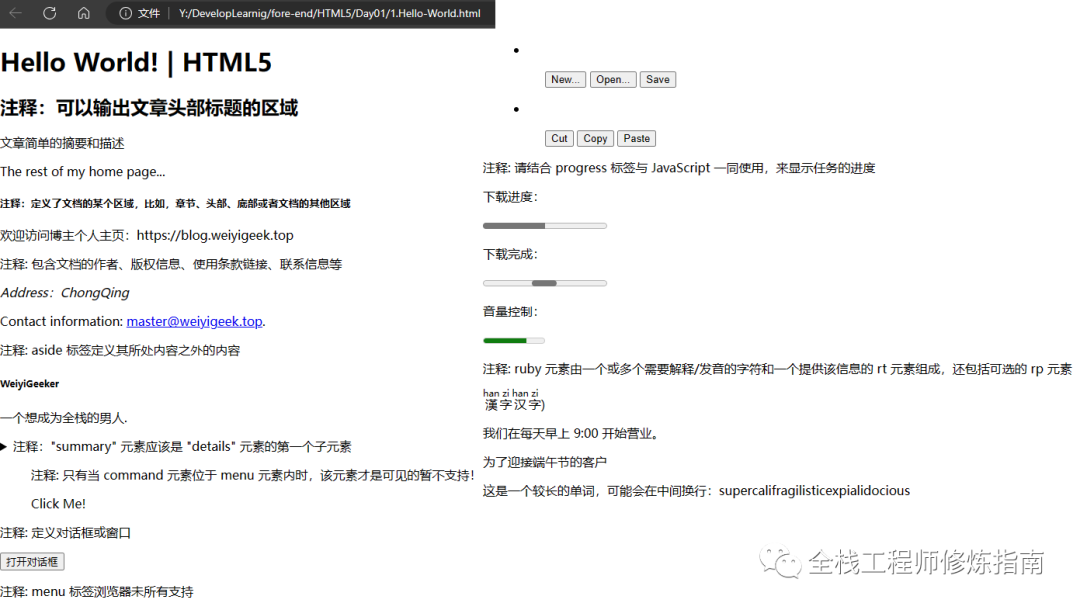Click the 音量控制 label
The width and height of the screenshot is (1080, 610).
510,312
